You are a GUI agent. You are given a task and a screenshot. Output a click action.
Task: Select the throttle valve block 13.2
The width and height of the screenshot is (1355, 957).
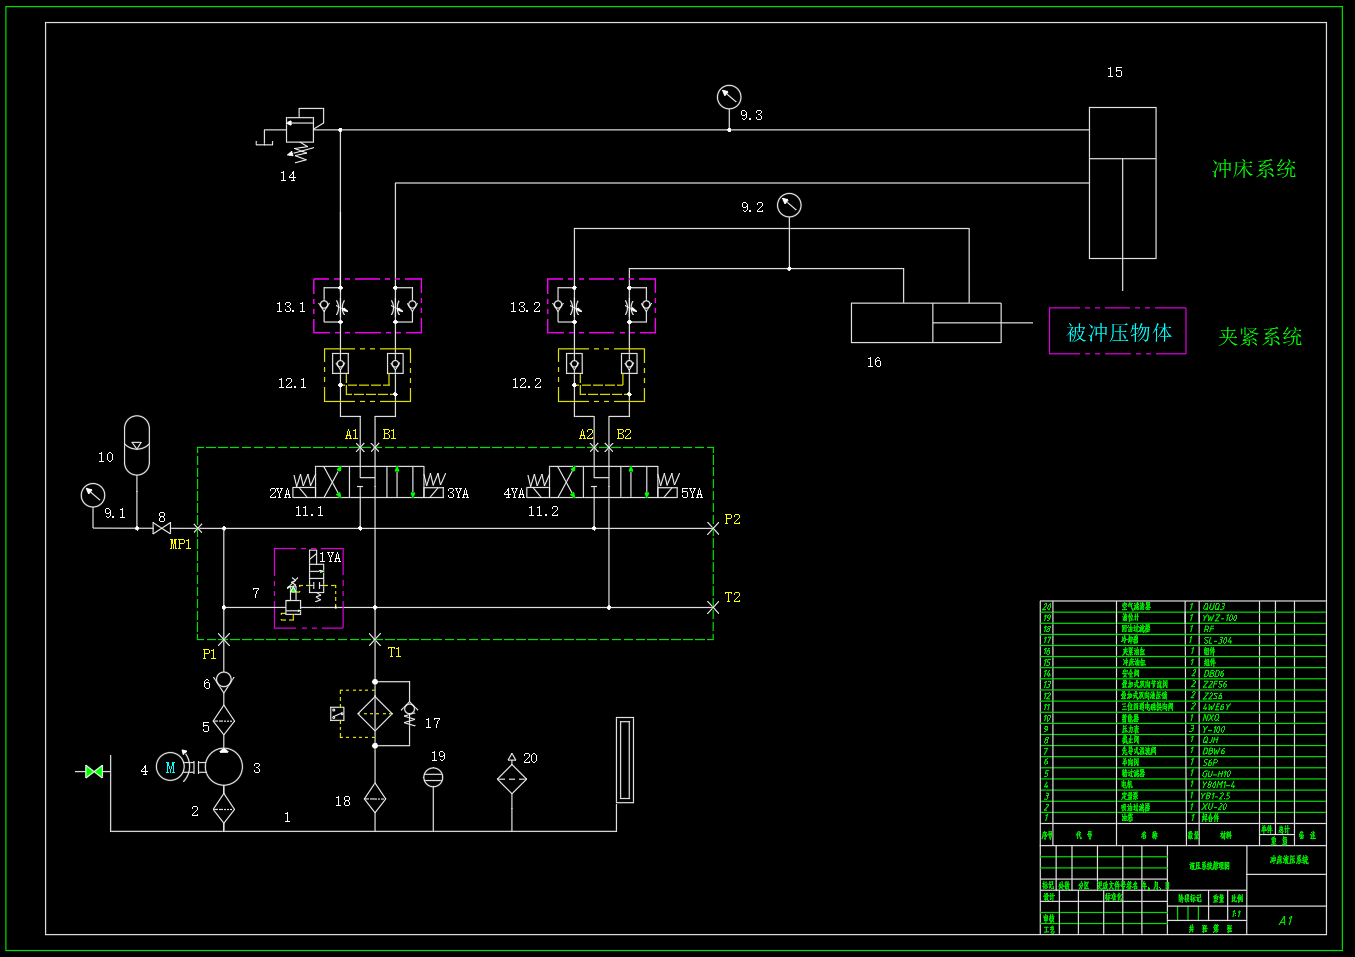(x=601, y=306)
